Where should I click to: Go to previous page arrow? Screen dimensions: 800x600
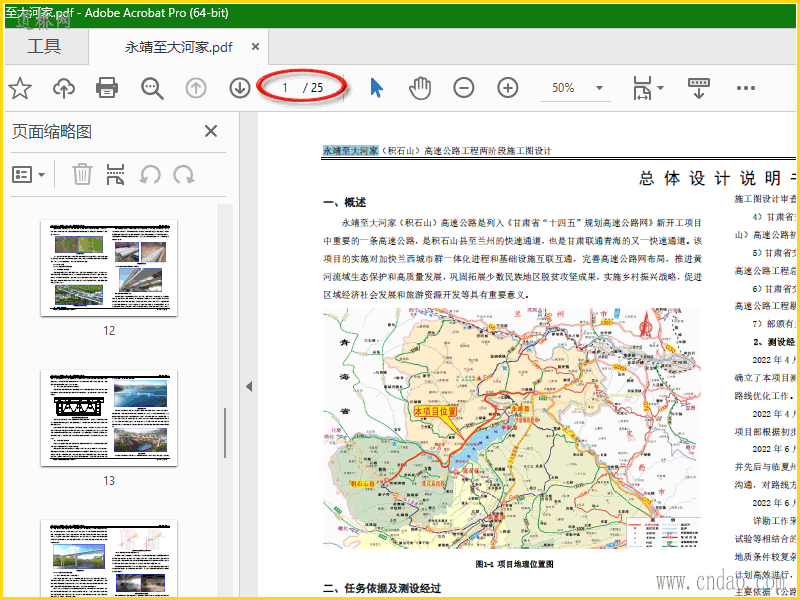coord(196,88)
